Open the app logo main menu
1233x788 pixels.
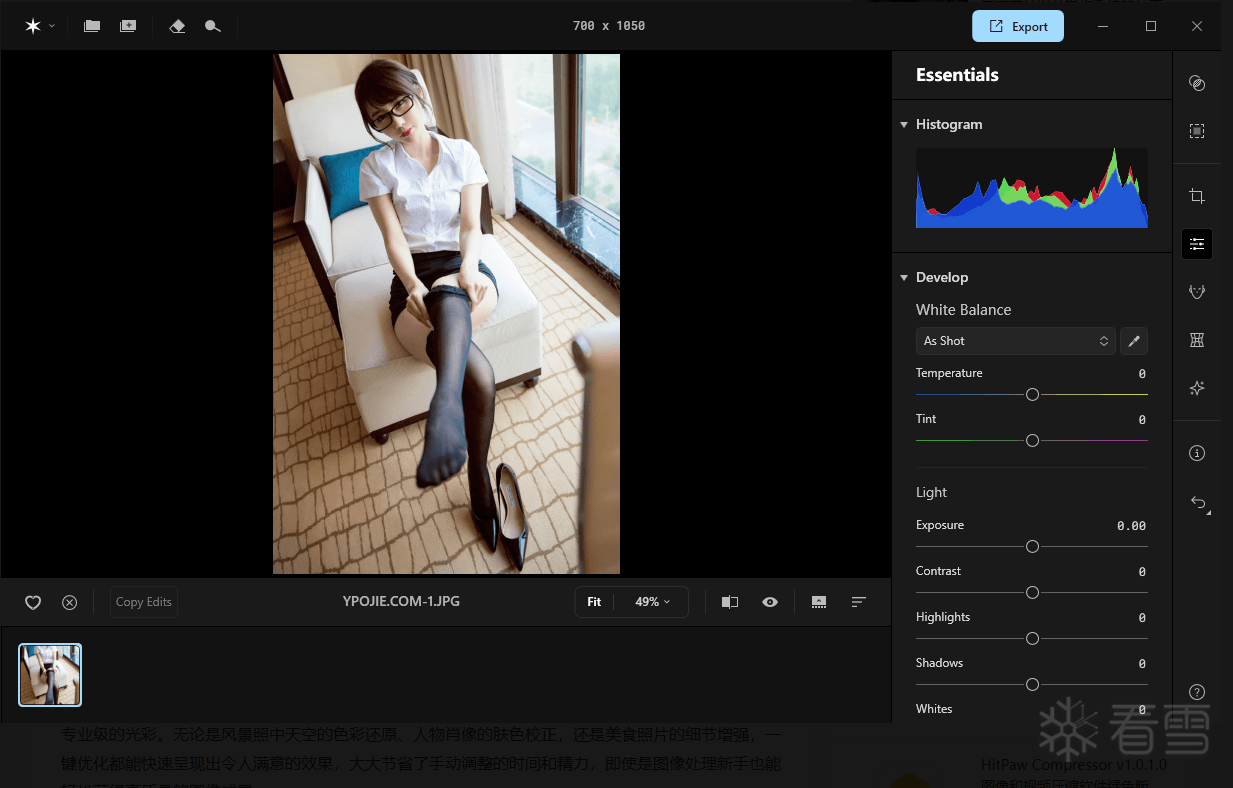(39, 26)
